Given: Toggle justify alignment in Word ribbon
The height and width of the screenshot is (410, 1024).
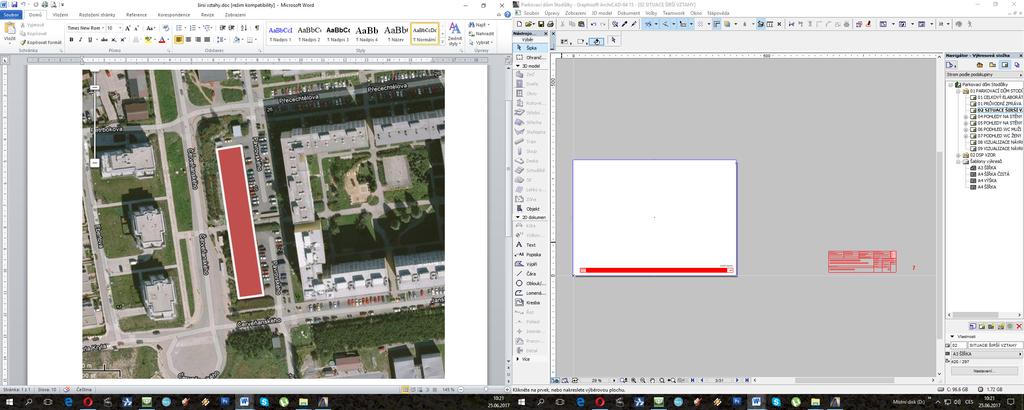Looking at the screenshot, I should 207,40.
